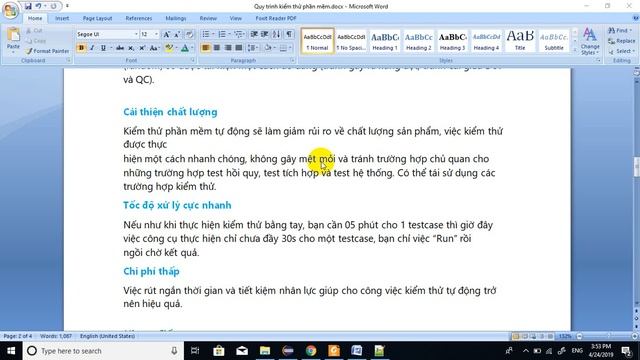Apply subscript formatting
Image resolution: width=640 pixels, height=360 pixels.
click(x=131, y=48)
